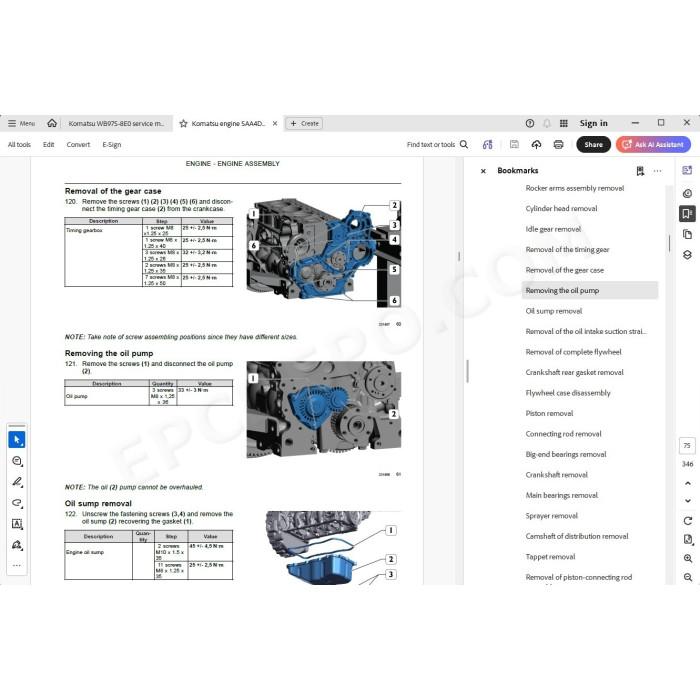Open Sprayer removal bookmark
700x700 pixels.
[x=551, y=516]
